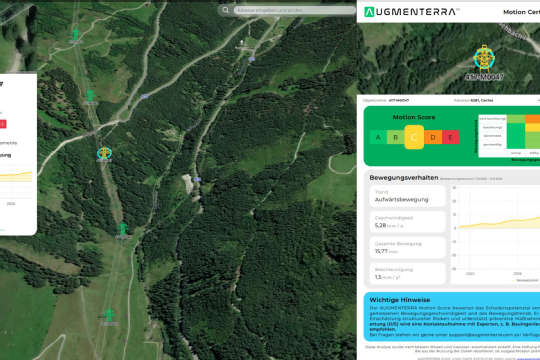Viewport: 540px width, 360px height.
Task: Select the green pylon marker below the highlighted one
Action: (x=123, y=230)
